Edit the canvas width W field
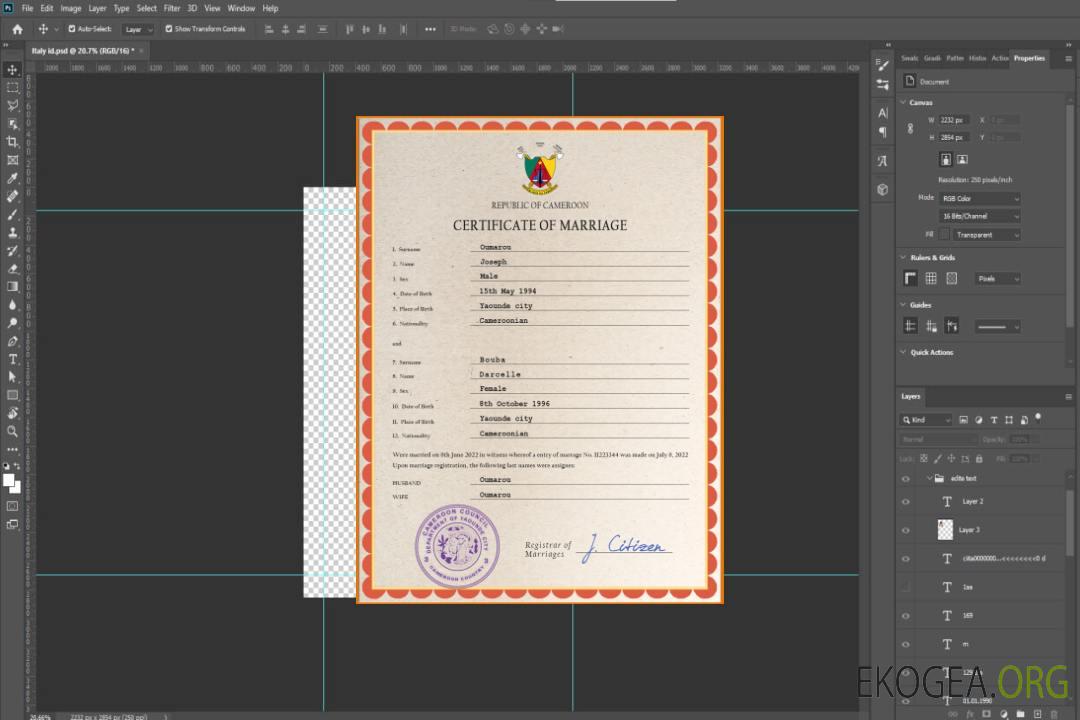1080x720 pixels. tap(953, 120)
